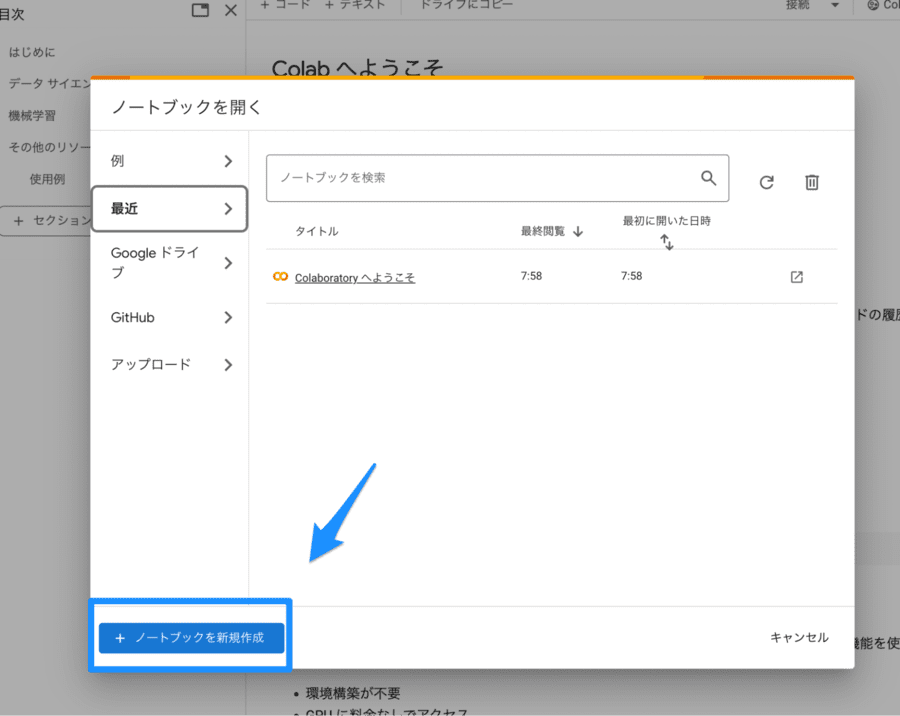Image resolution: width=900 pixels, height=716 pixels.
Task: Select the Google ドライブ tab
Action: (169, 263)
